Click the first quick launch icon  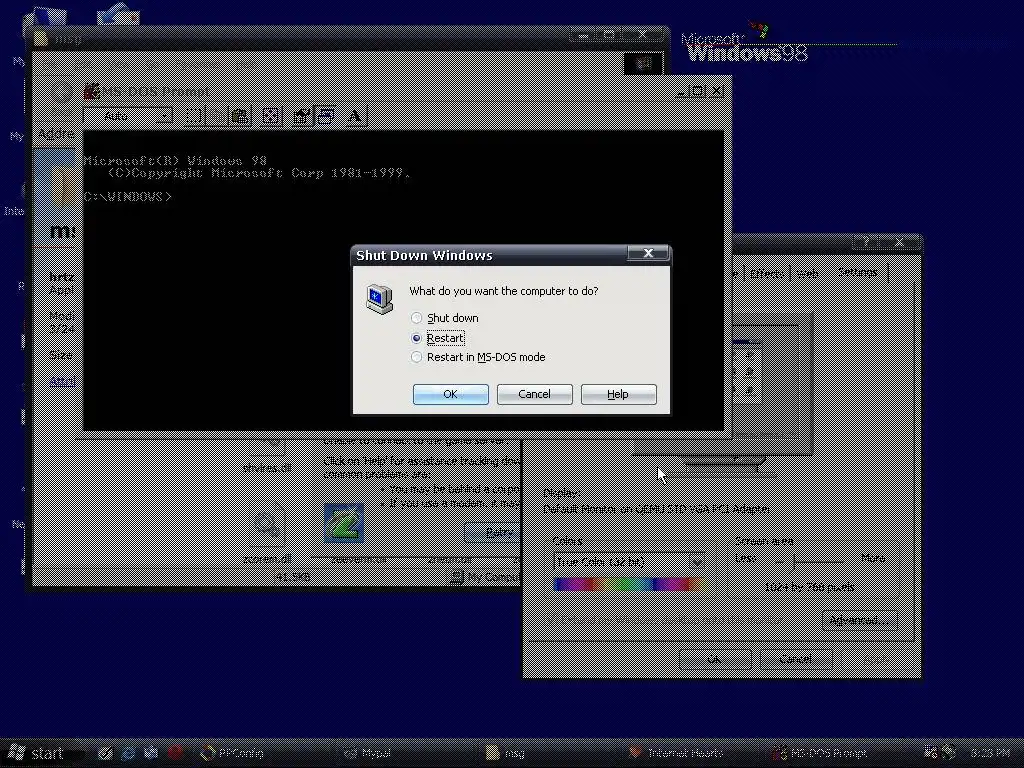105,753
